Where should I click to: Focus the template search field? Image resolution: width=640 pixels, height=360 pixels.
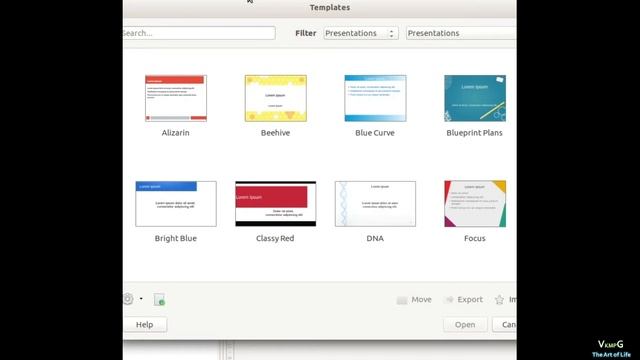(x=199, y=33)
